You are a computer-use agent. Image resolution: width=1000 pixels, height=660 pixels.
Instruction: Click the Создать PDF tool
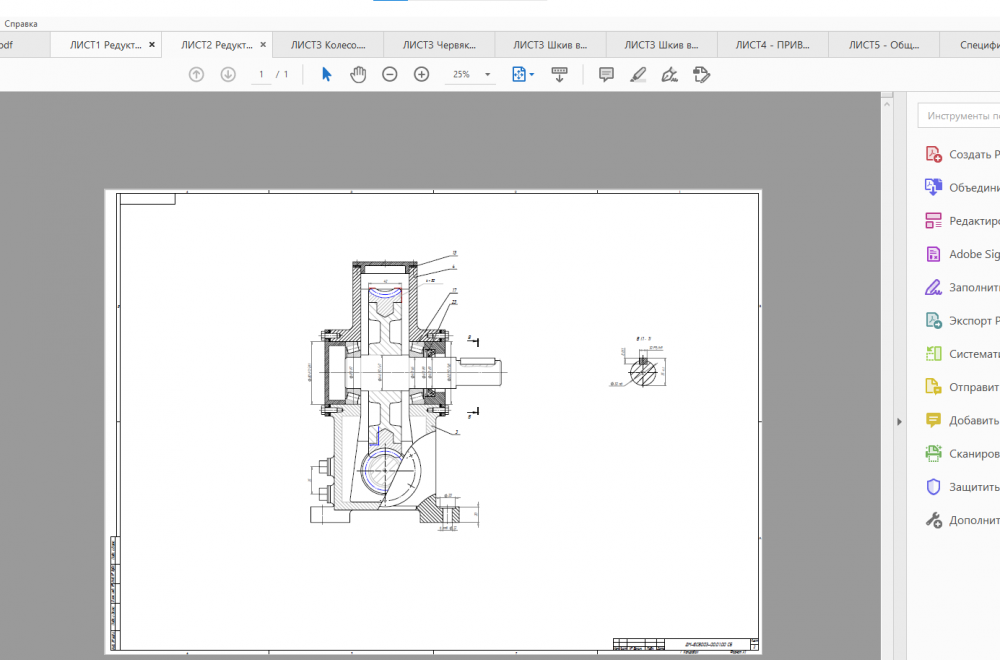968,154
